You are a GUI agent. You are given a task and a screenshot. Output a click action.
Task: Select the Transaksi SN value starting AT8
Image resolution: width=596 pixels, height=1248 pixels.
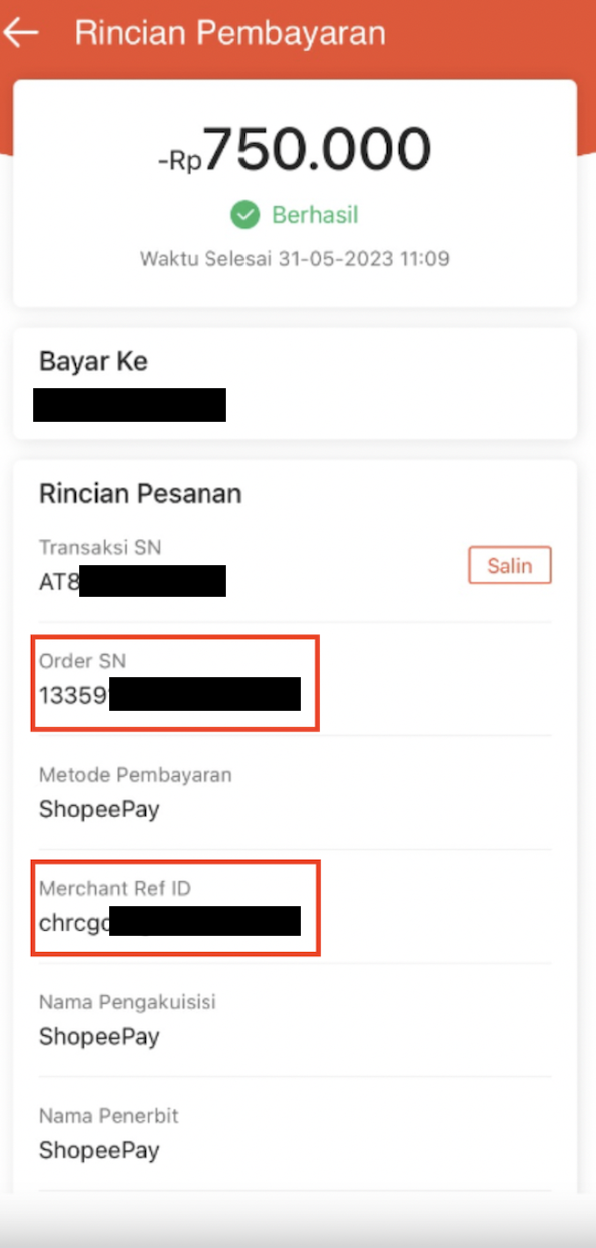pos(132,581)
